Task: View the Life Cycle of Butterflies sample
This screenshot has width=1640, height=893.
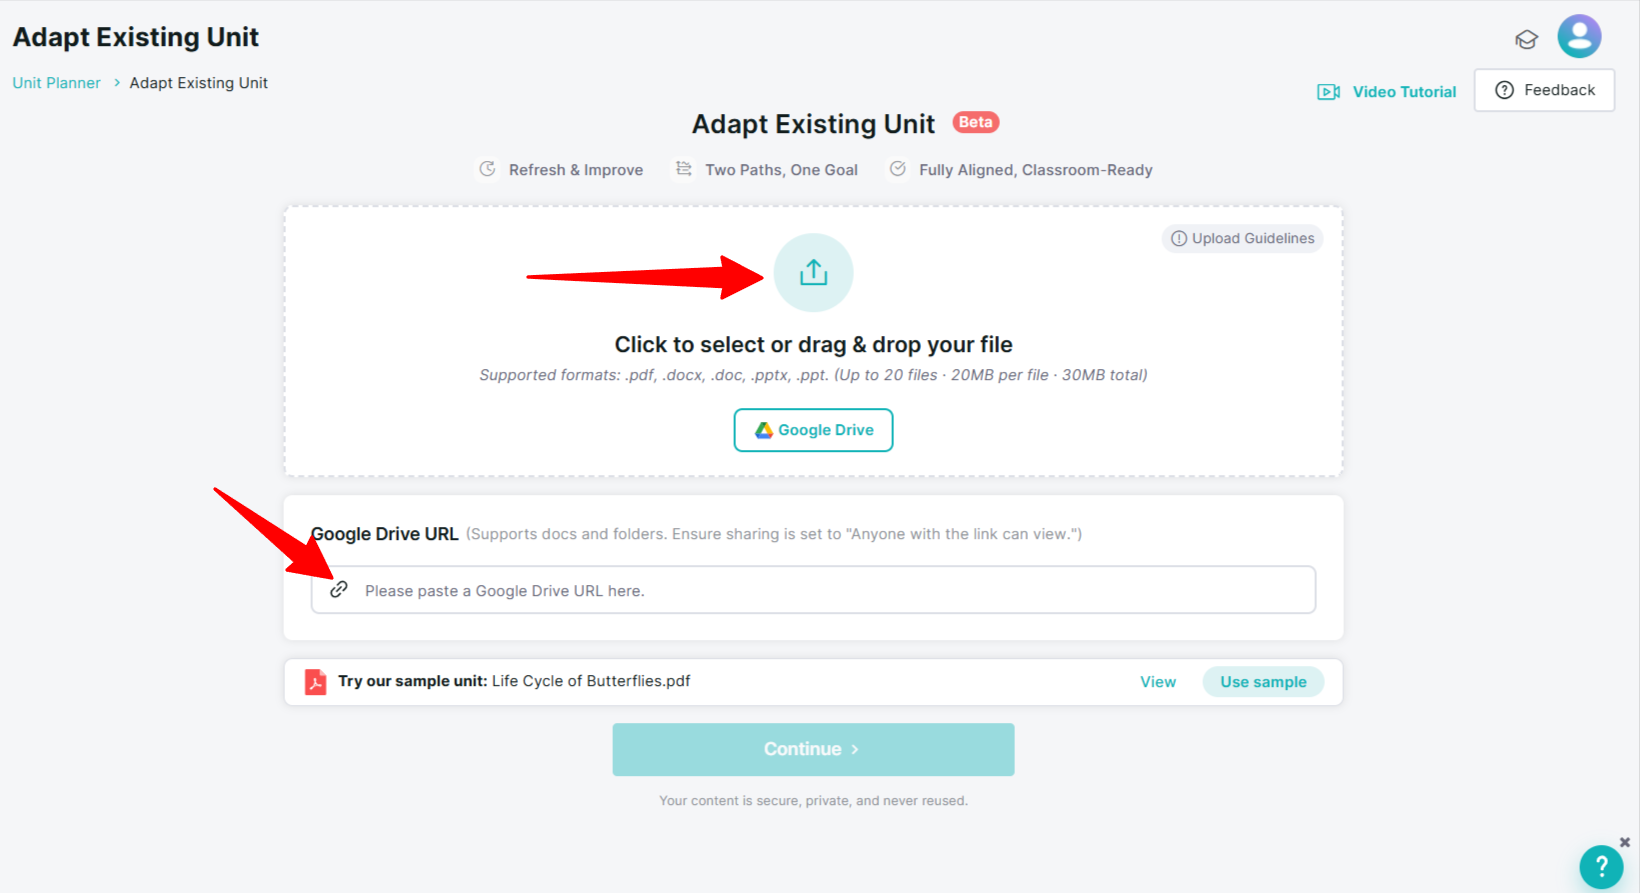Action: point(1158,682)
